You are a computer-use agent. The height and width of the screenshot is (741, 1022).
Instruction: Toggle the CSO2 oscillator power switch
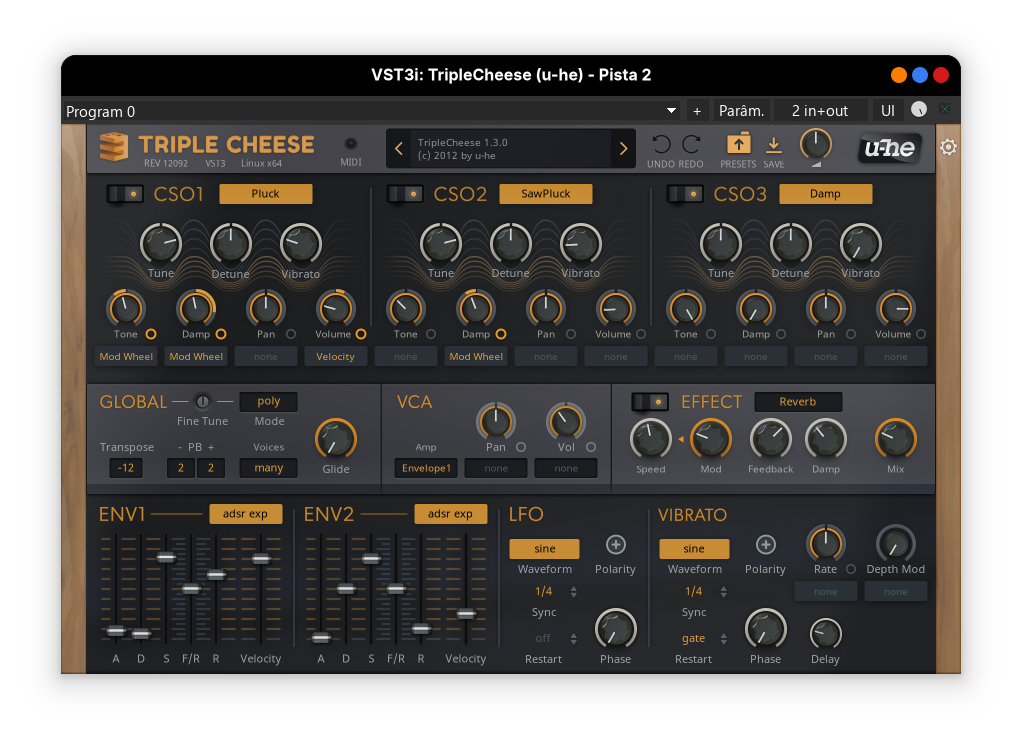click(405, 194)
